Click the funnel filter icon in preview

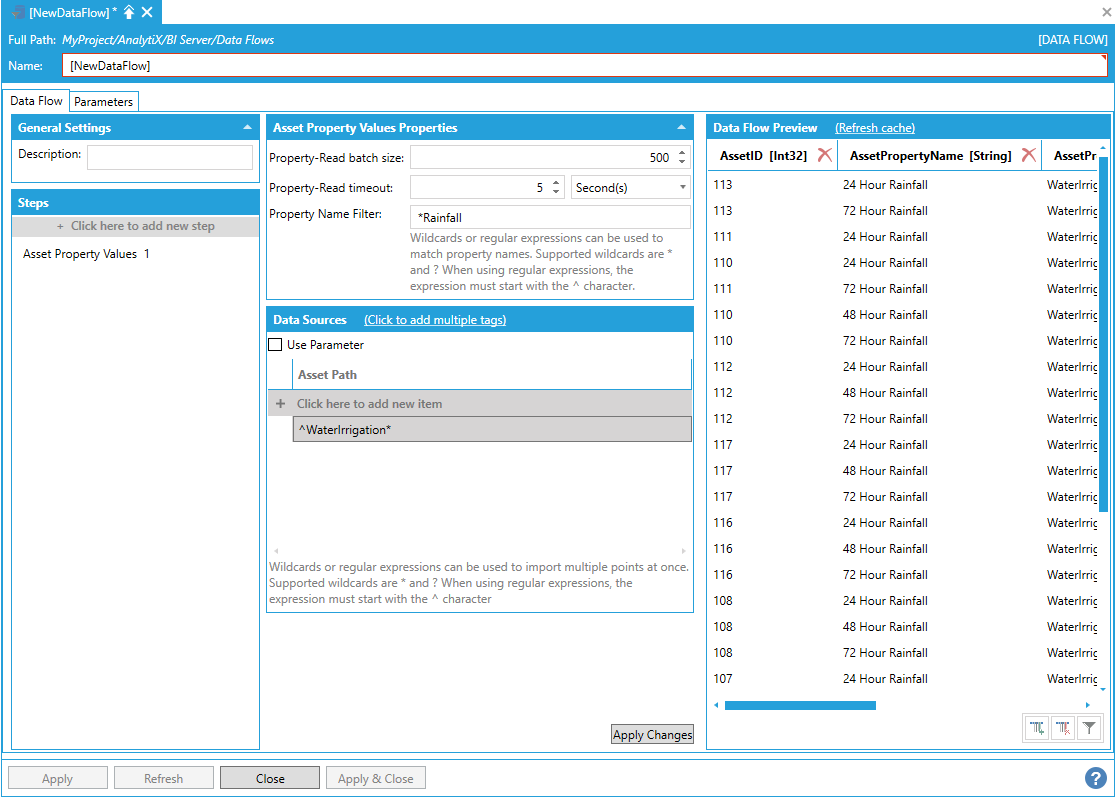click(x=1089, y=729)
